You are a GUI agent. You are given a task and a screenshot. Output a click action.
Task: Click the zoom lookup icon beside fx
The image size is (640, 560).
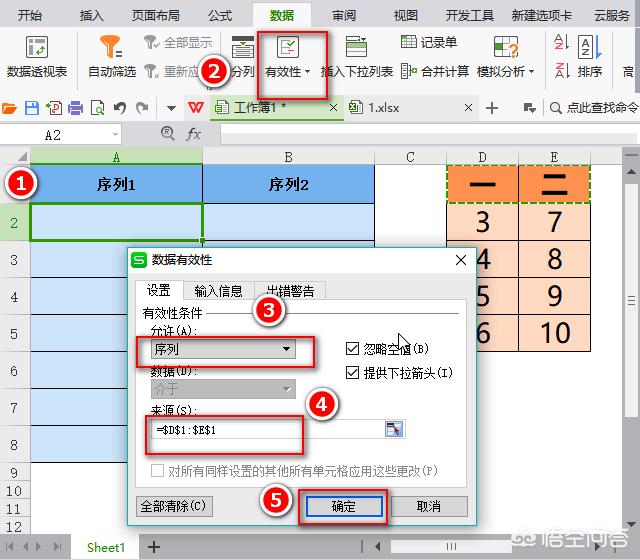[x=168, y=133]
